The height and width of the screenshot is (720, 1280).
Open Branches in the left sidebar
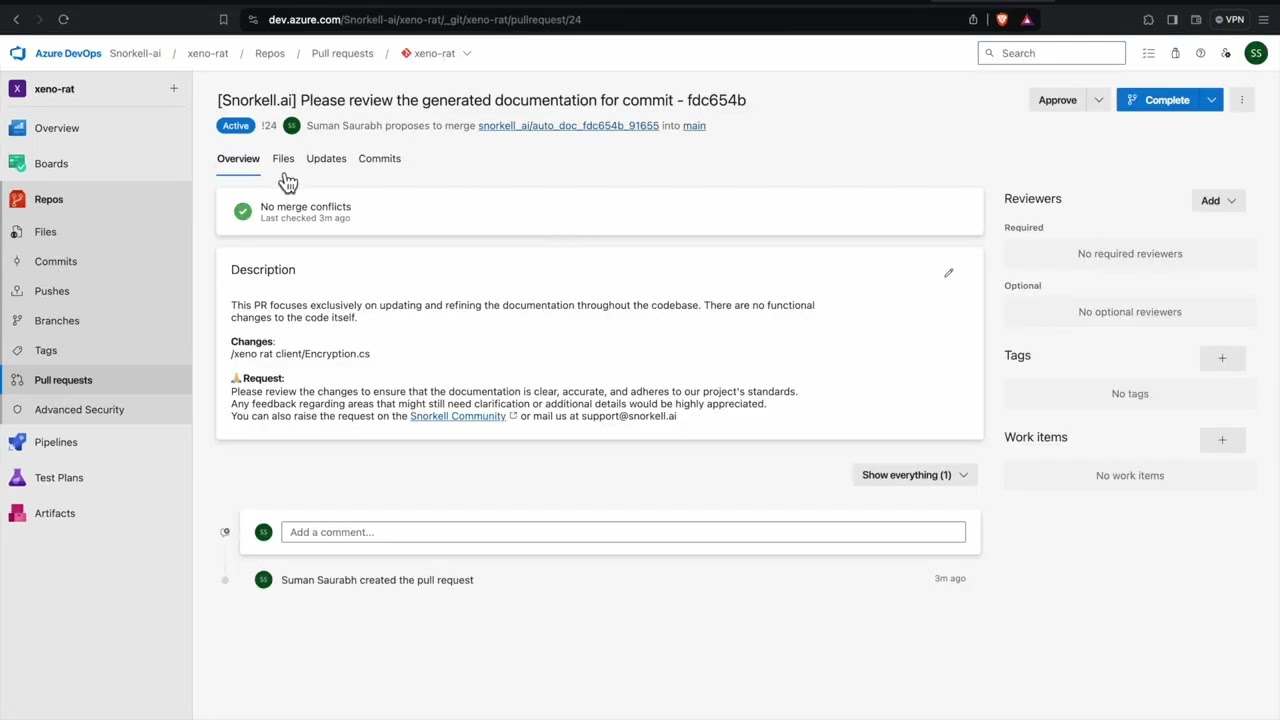[x=96, y=321]
